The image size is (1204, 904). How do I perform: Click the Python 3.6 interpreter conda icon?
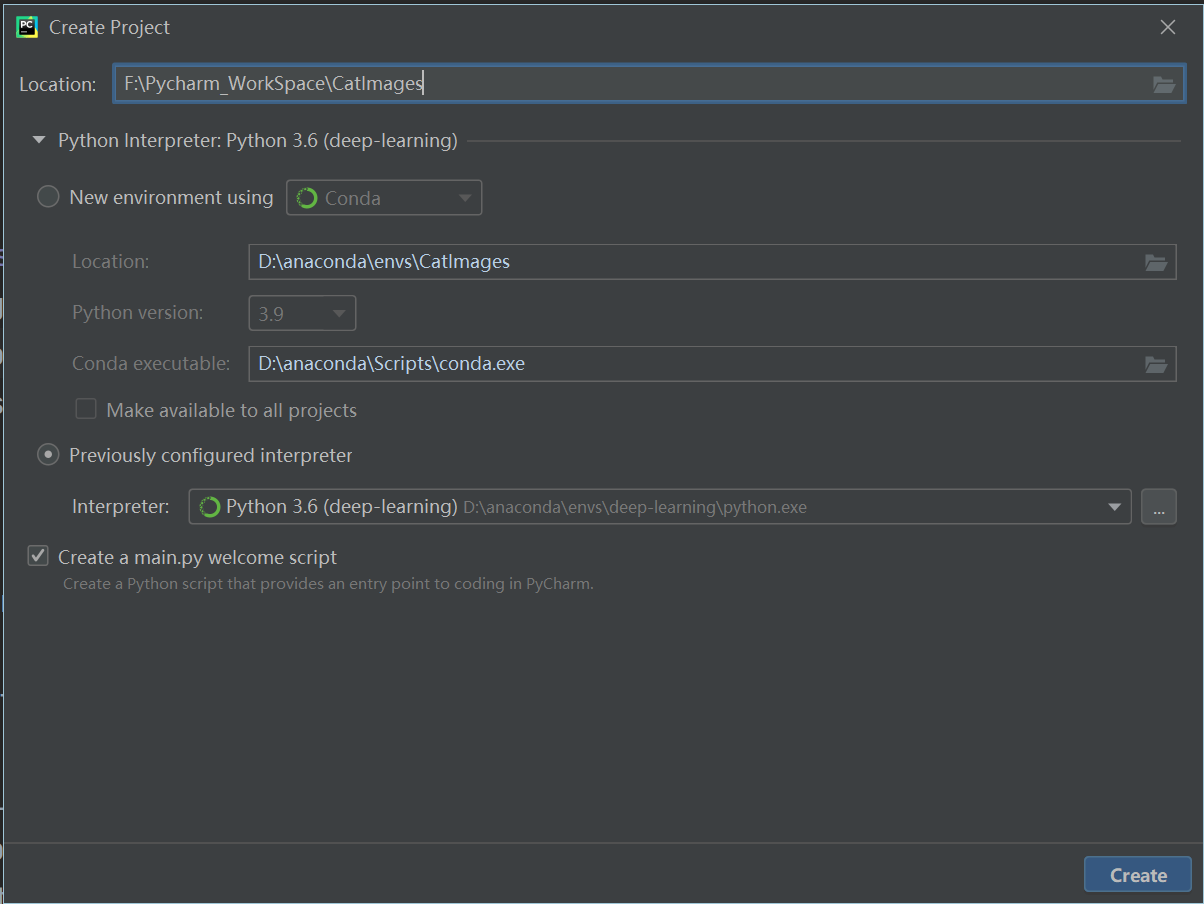tap(210, 507)
